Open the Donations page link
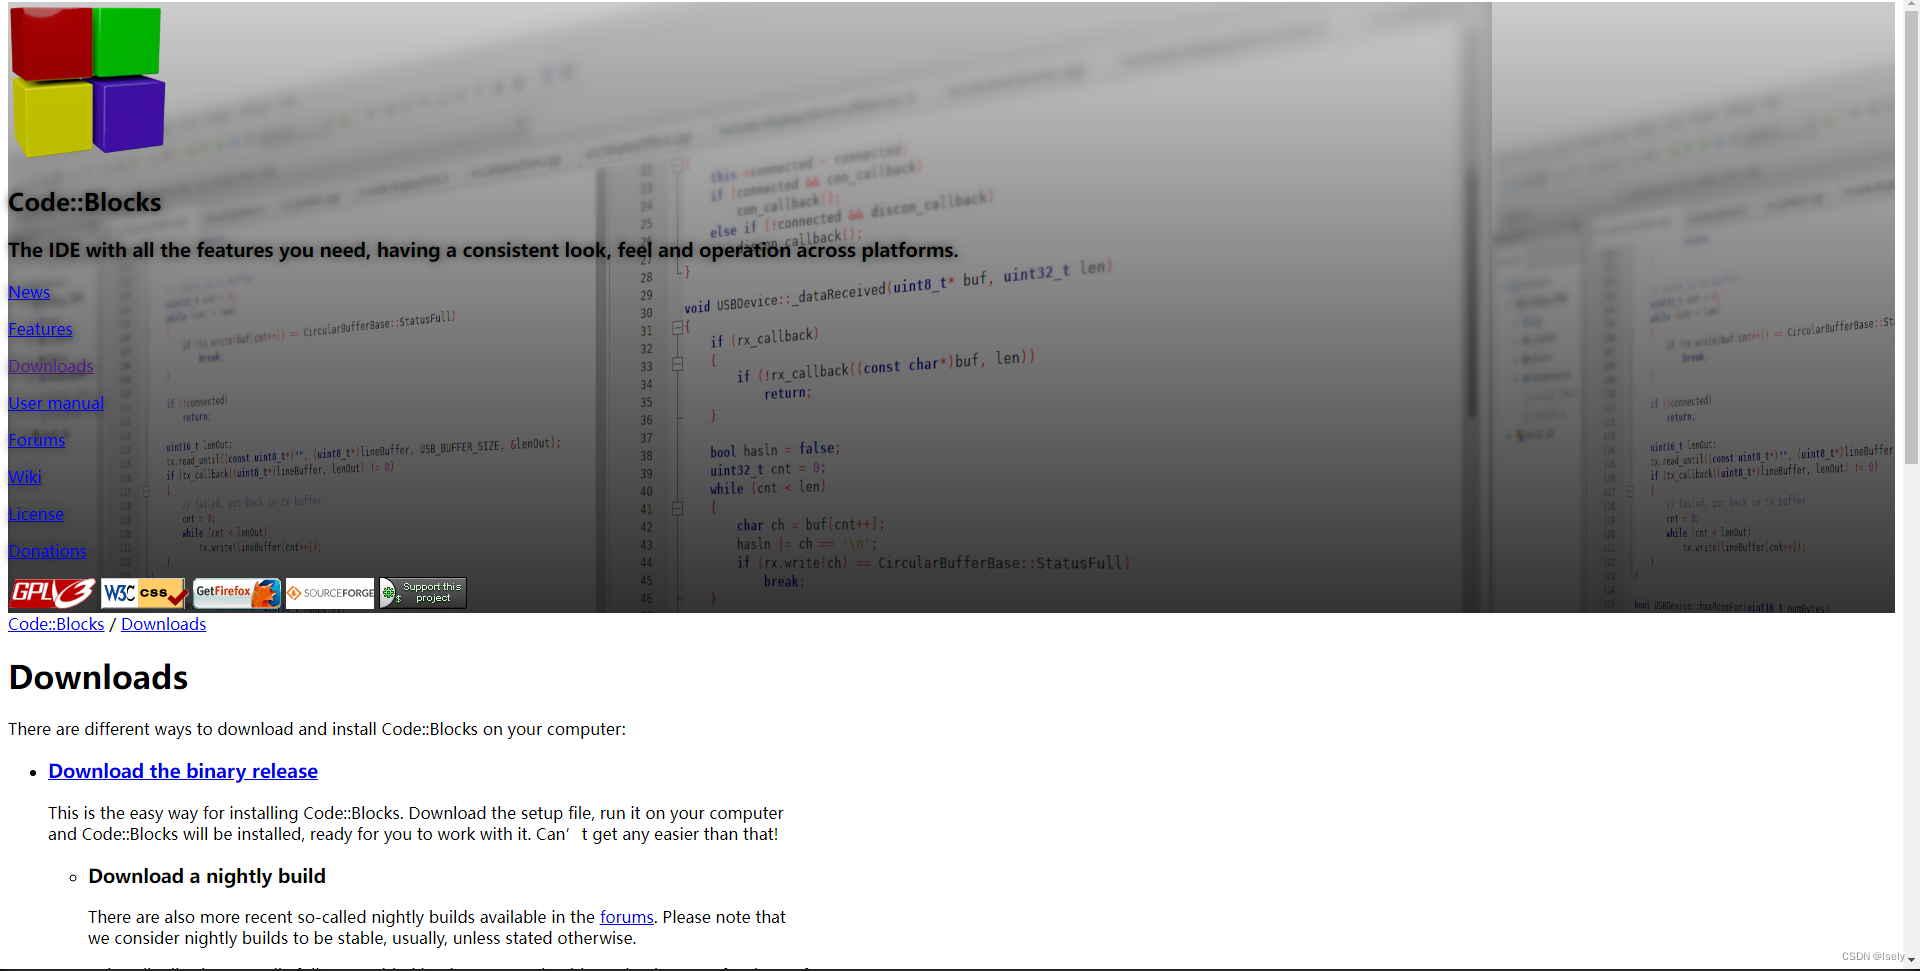This screenshot has height=971, width=1920. [47, 551]
